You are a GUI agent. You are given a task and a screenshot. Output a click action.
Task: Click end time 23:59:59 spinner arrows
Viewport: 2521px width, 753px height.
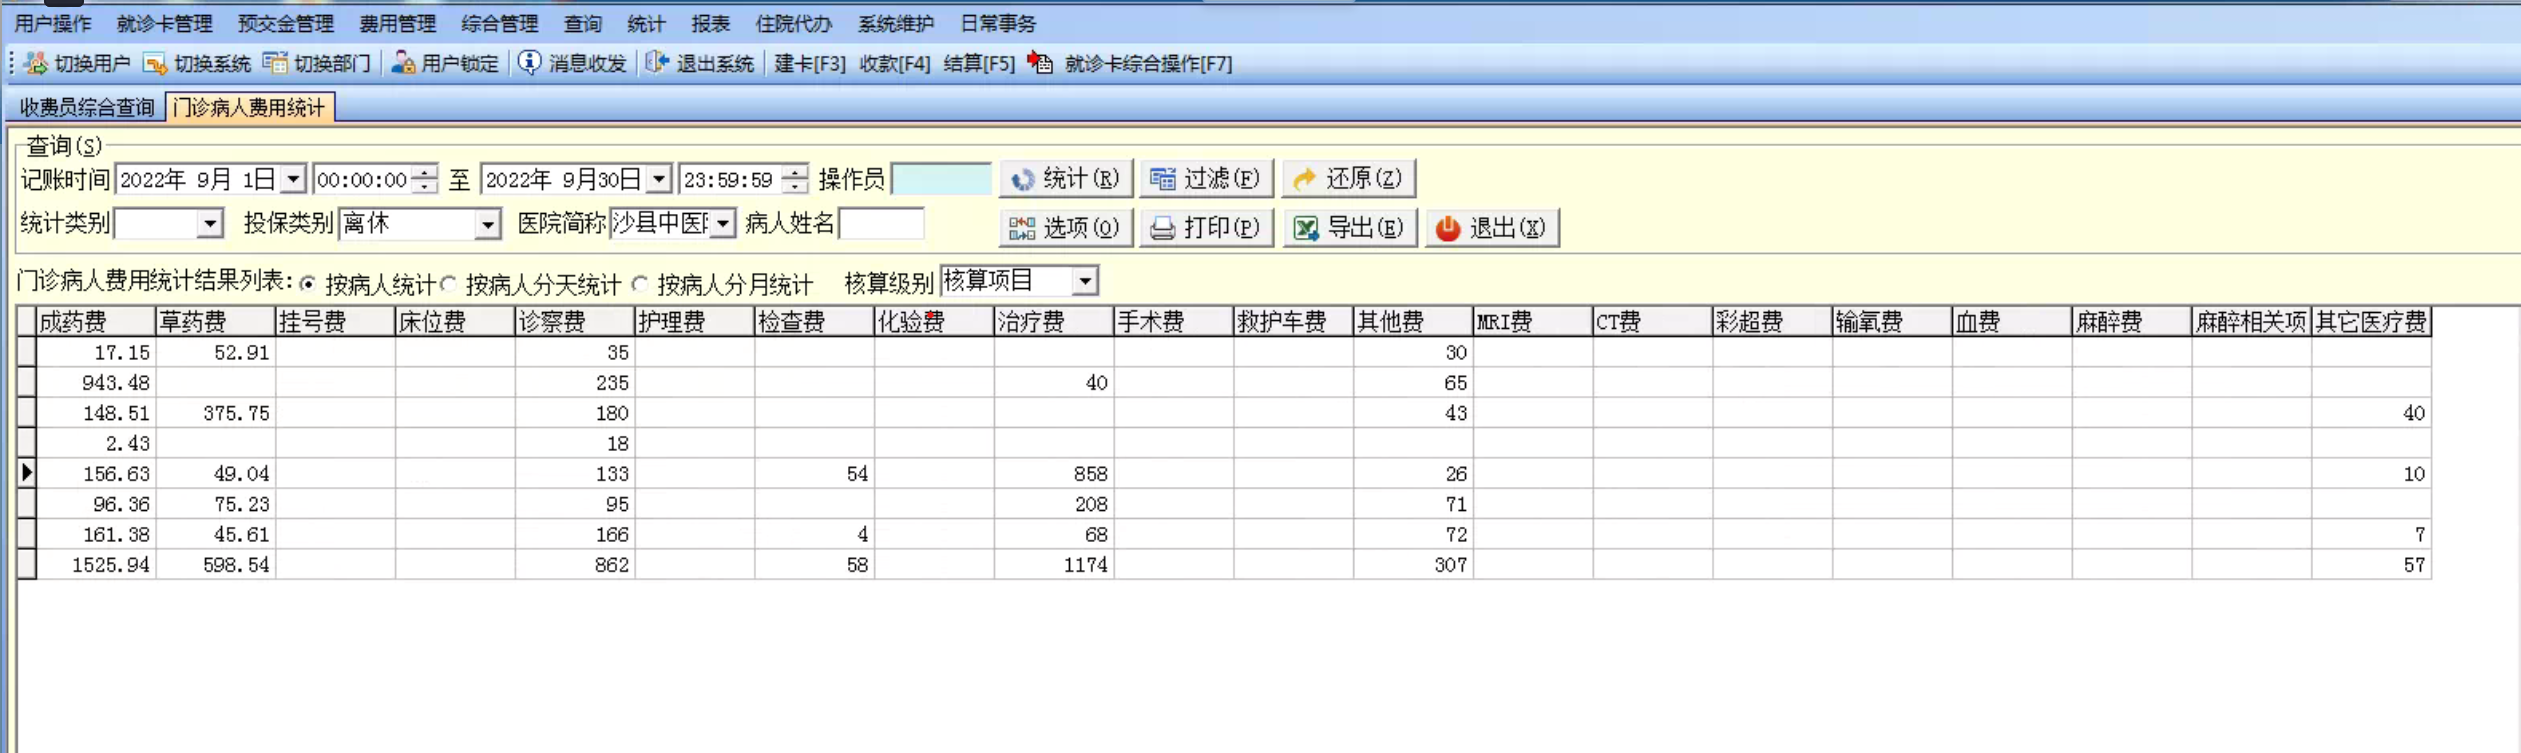click(x=795, y=180)
